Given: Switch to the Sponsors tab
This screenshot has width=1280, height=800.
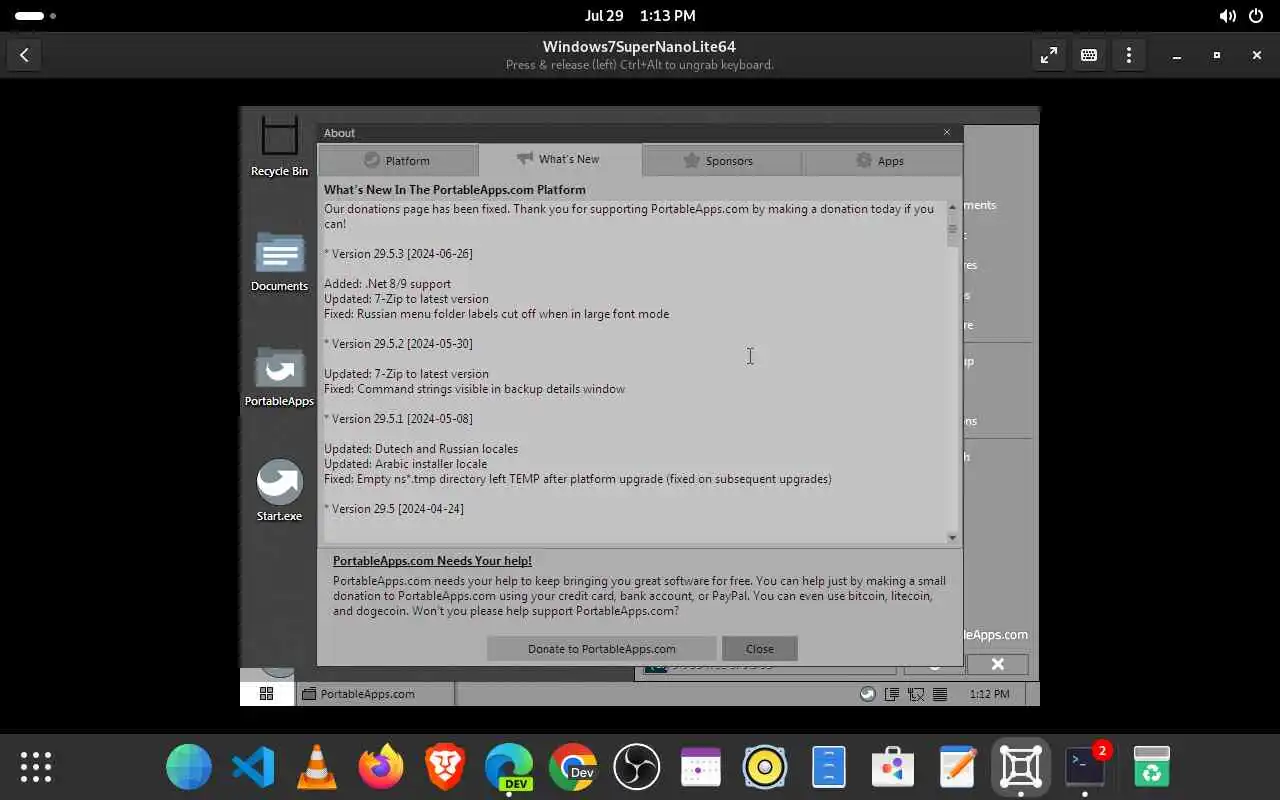Looking at the screenshot, I should (x=719, y=160).
